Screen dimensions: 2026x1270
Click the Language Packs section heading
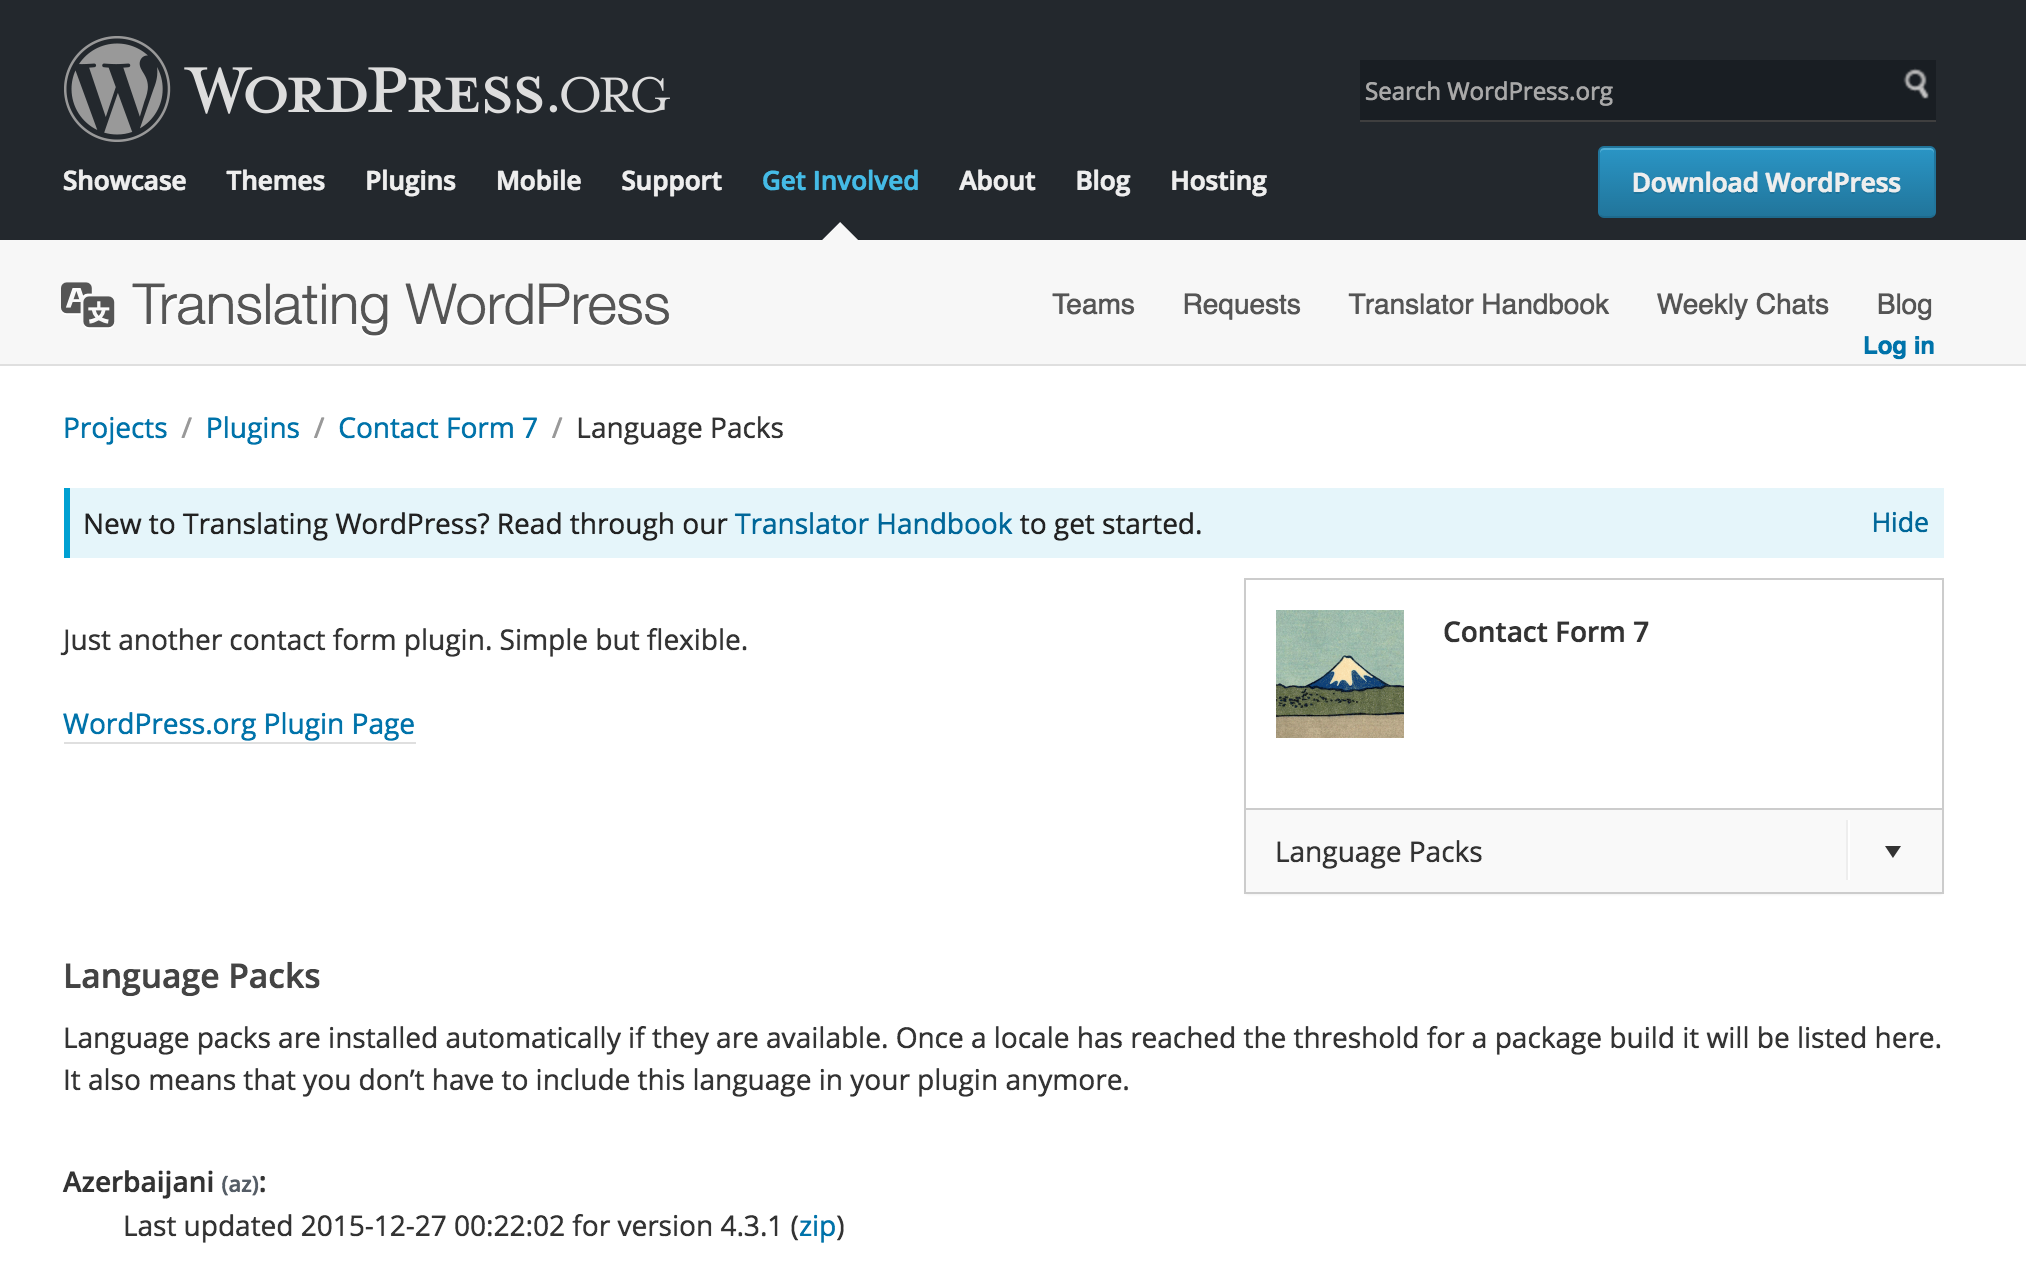(191, 976)
